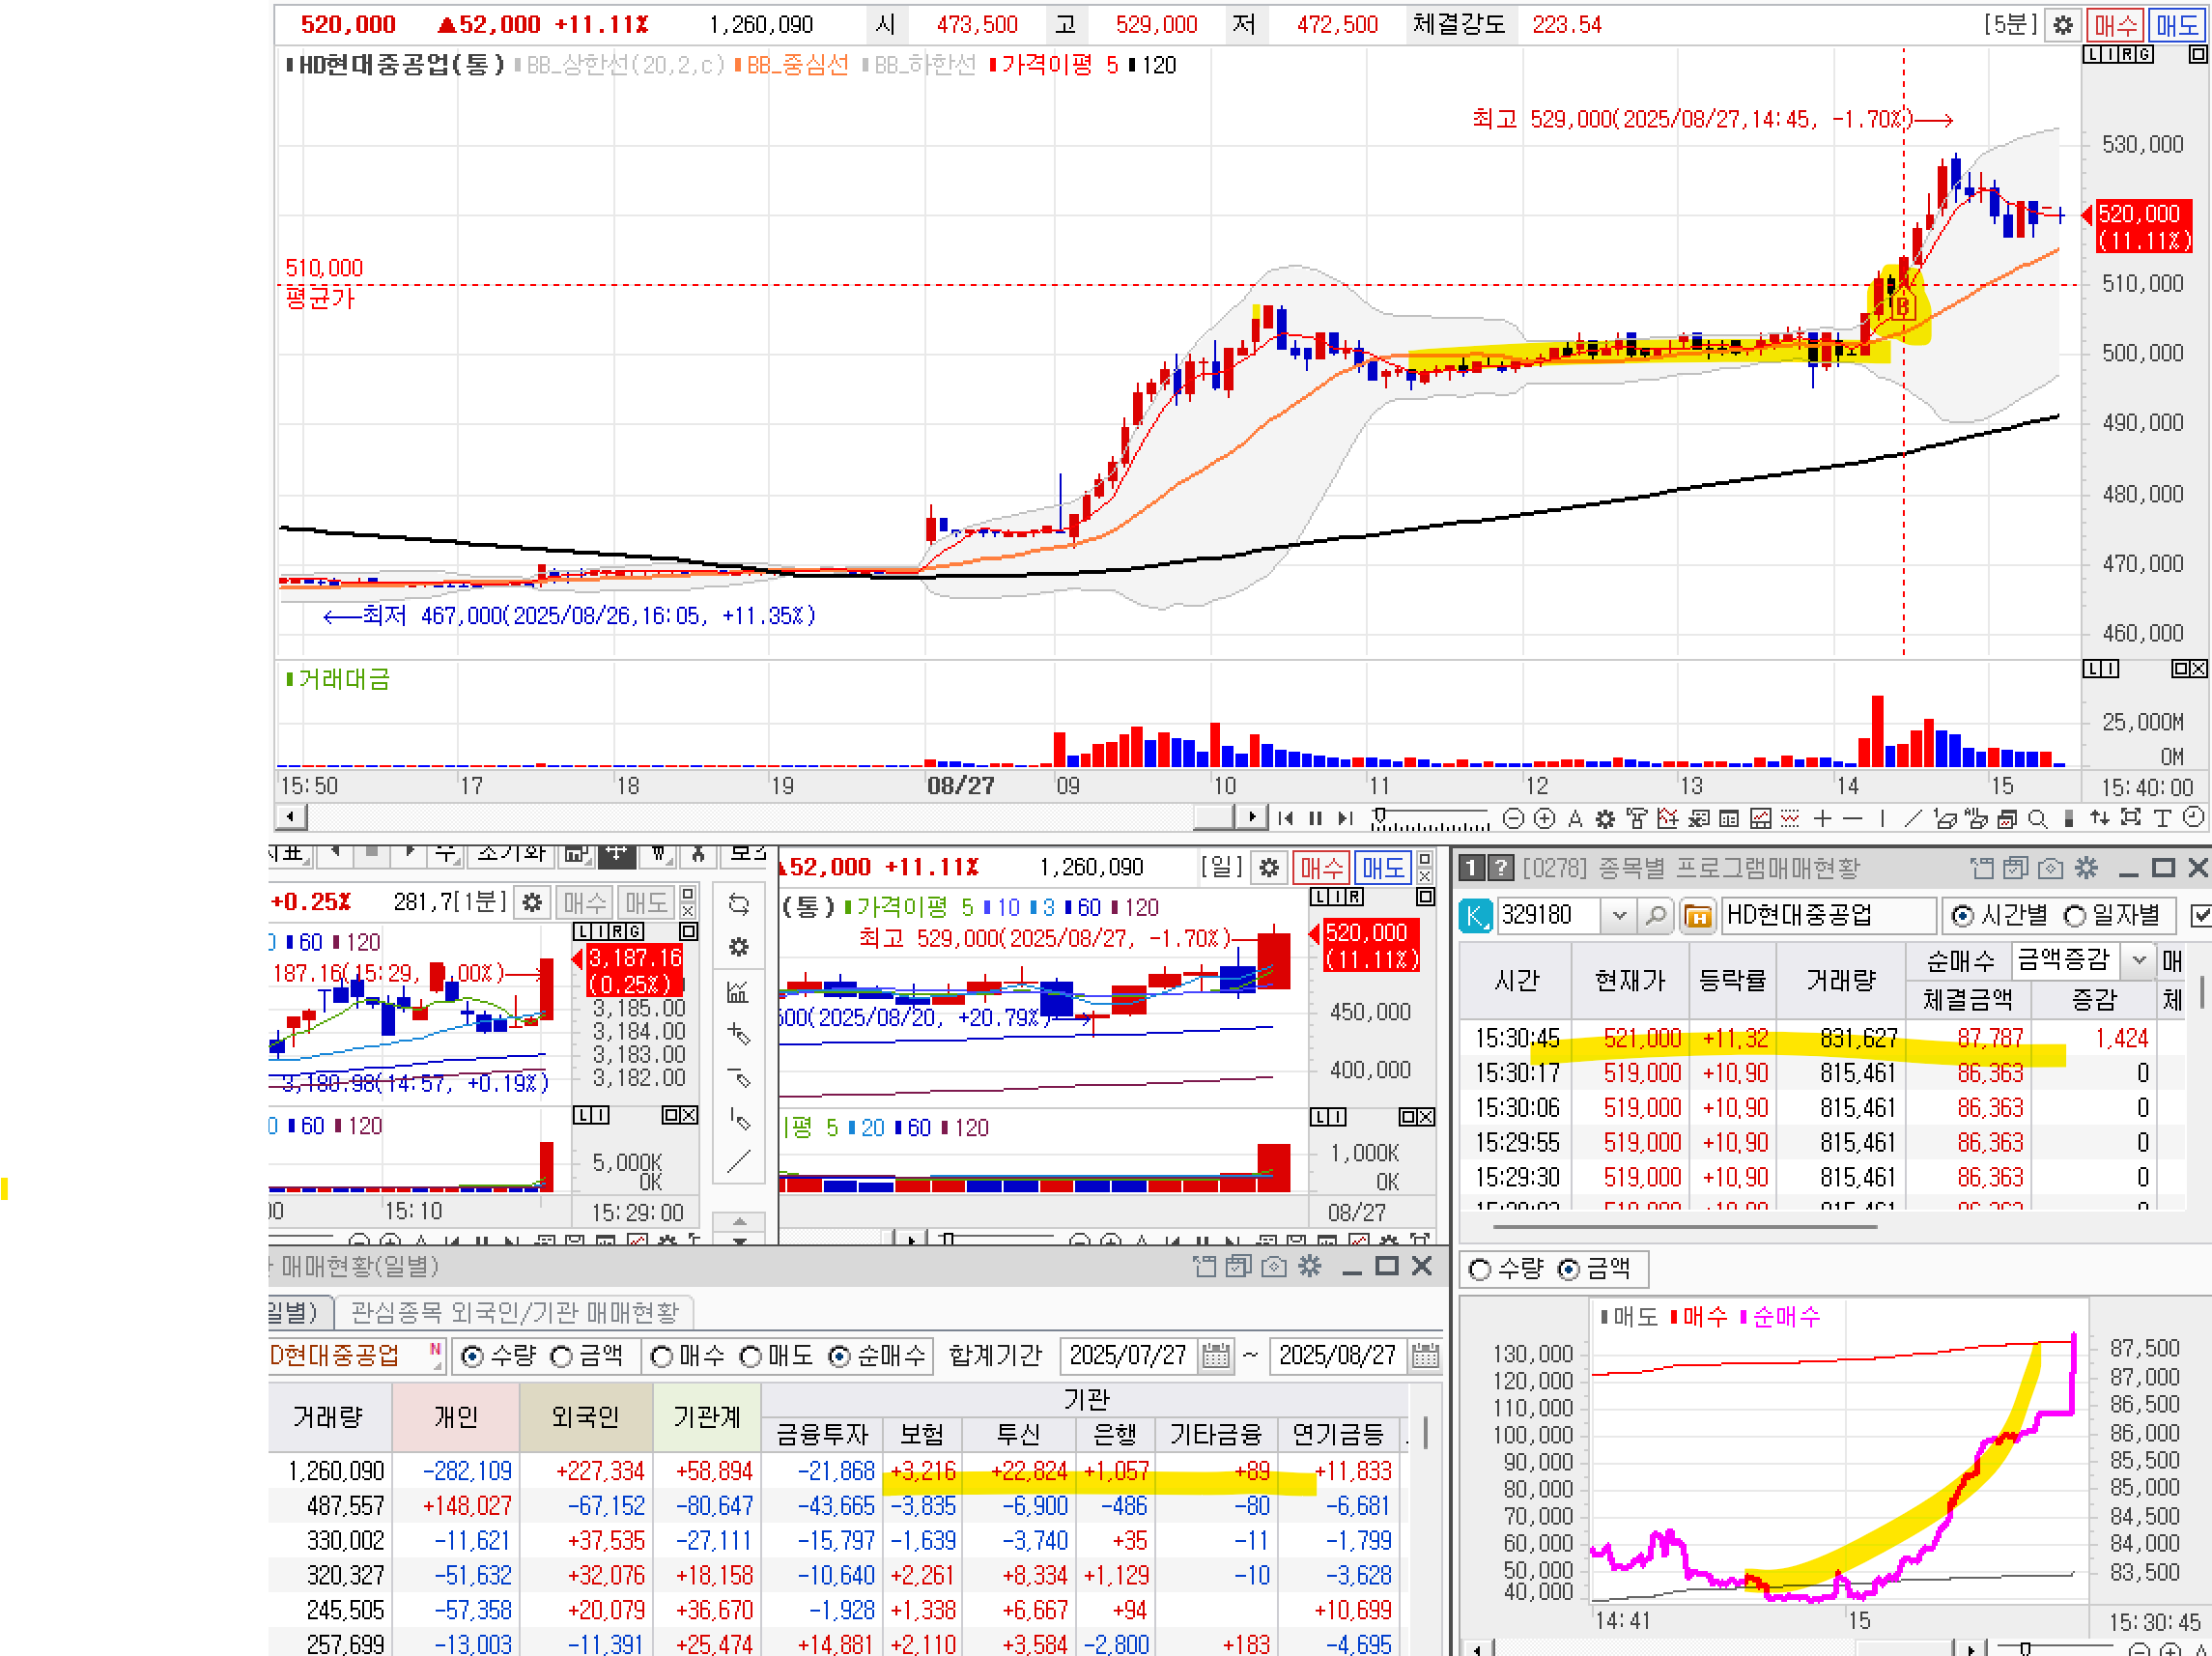The width and height of the screenshot is (2212, 1656).
Task: Choose the 매수 radio option in the trading panel
Action: (661, 1356)
